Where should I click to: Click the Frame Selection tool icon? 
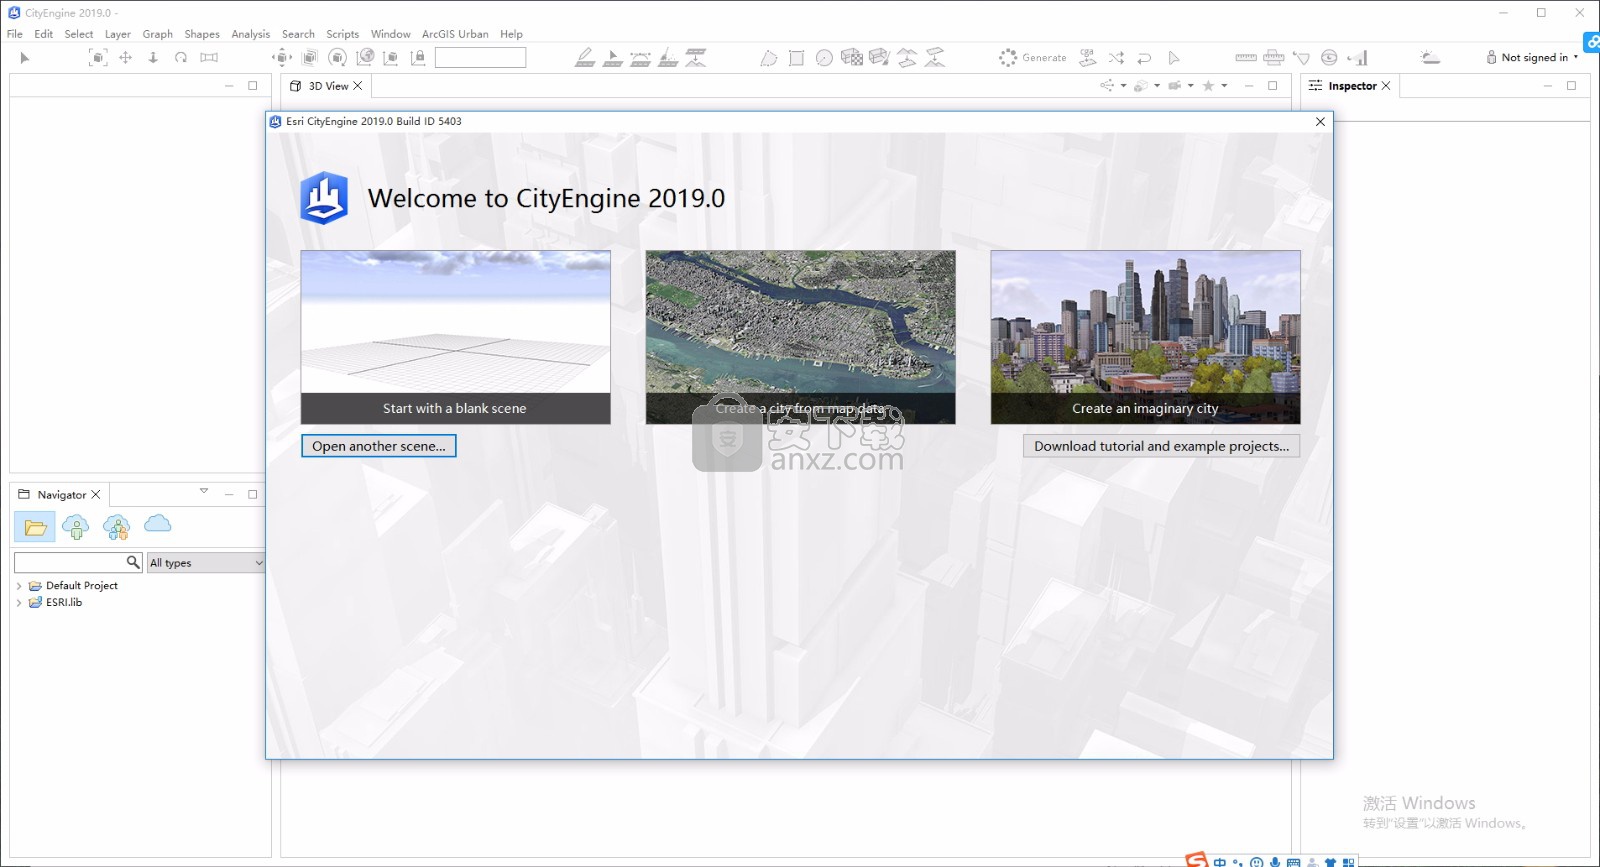pyautogui.click(x=98, y=58)
